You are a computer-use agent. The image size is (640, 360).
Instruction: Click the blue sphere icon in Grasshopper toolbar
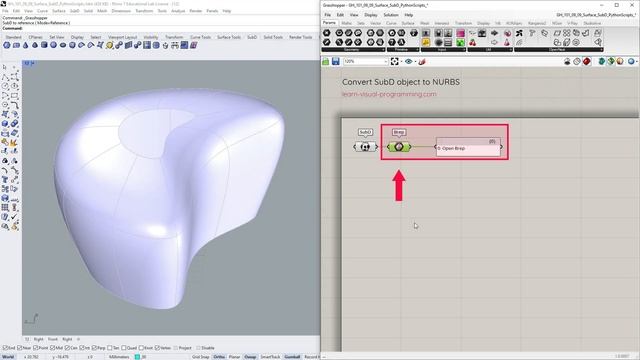631,62
